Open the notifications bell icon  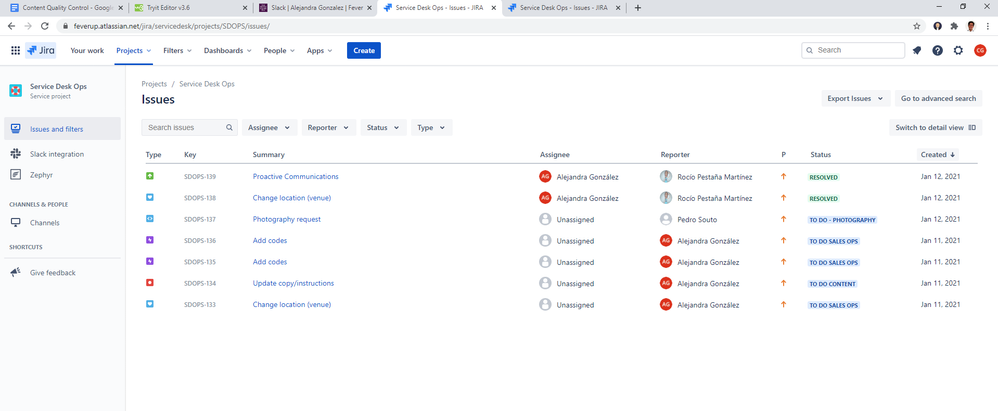[x=917, y=50]
